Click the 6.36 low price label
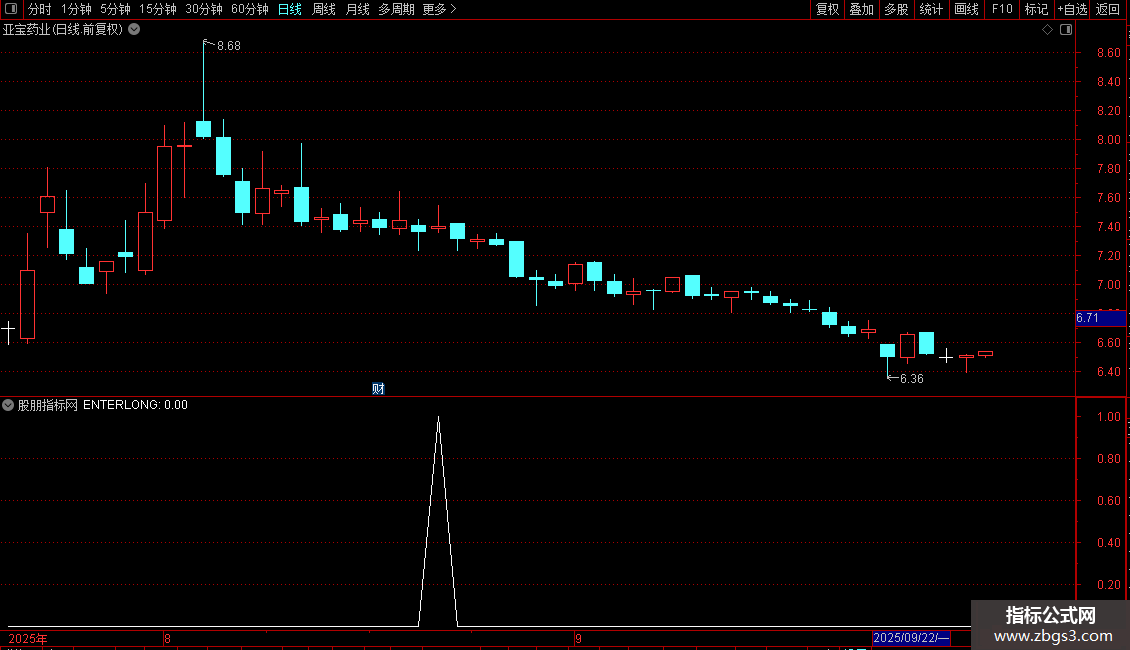The image size is (1130, 650). (x=912, y=378)
